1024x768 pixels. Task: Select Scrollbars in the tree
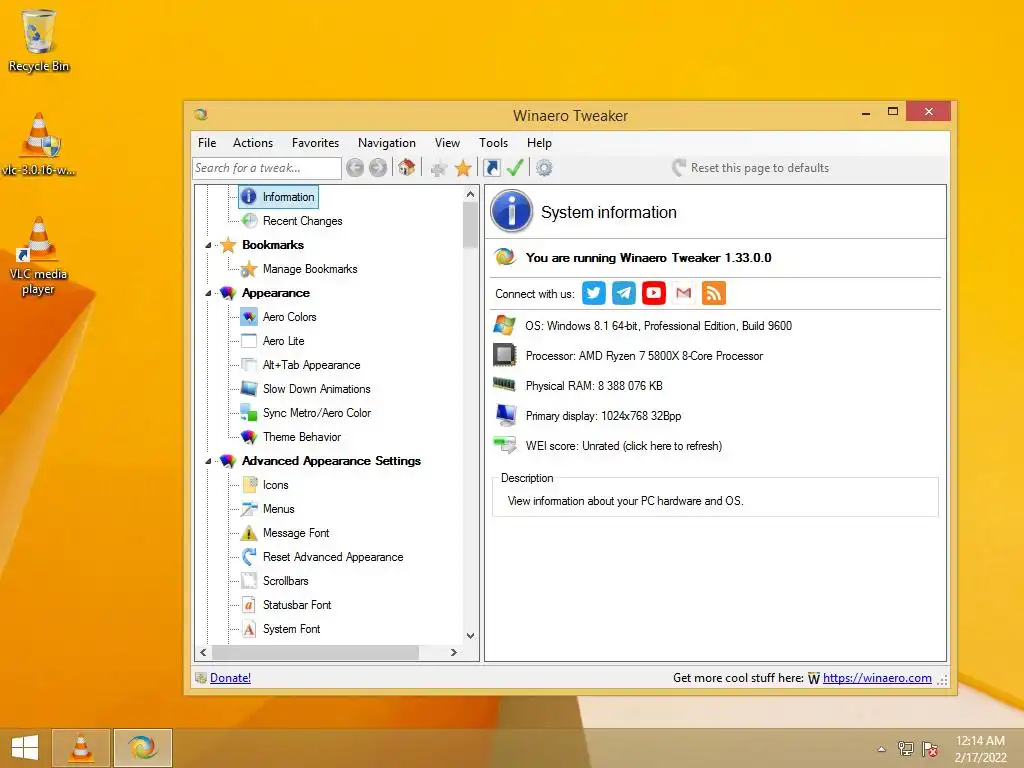[285, 581]
